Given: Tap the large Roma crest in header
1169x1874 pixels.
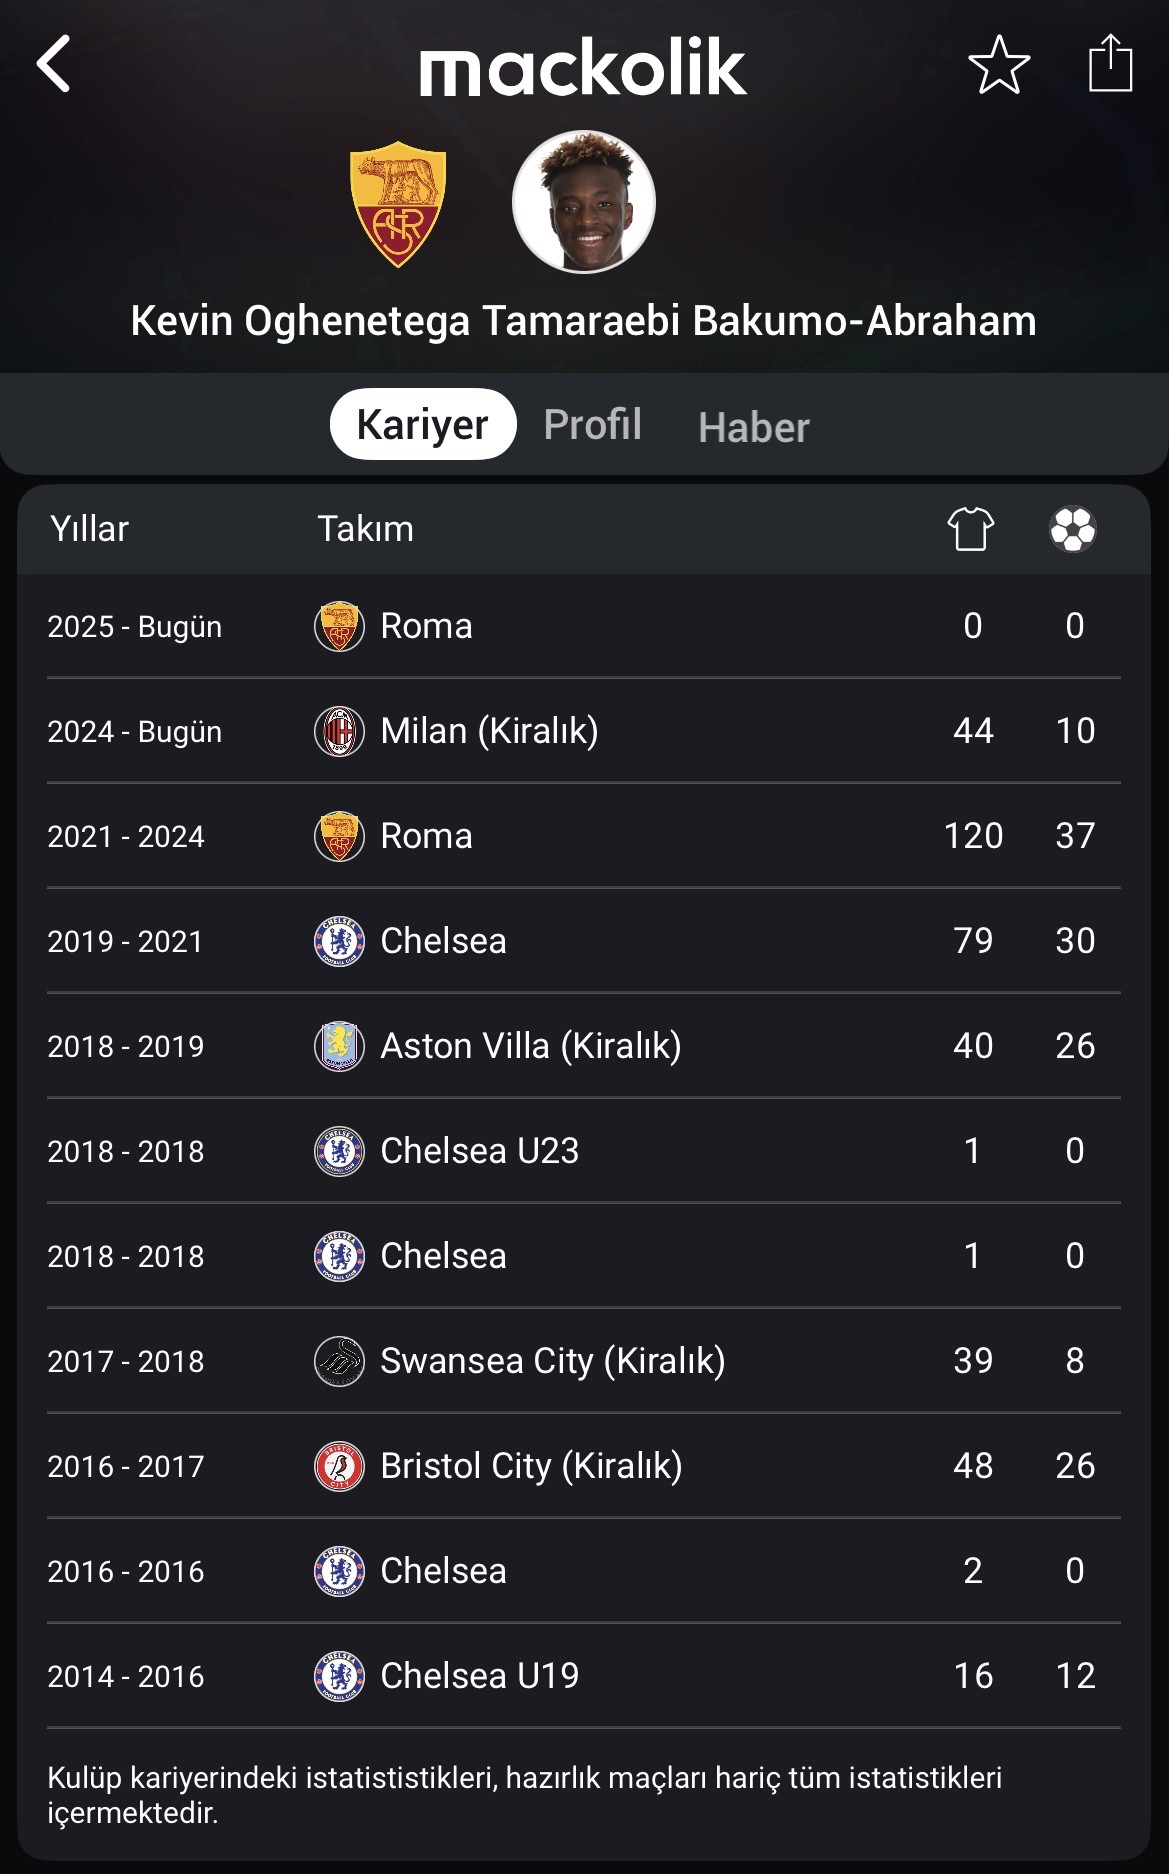Looking at the screenshot, I should 398,204.
